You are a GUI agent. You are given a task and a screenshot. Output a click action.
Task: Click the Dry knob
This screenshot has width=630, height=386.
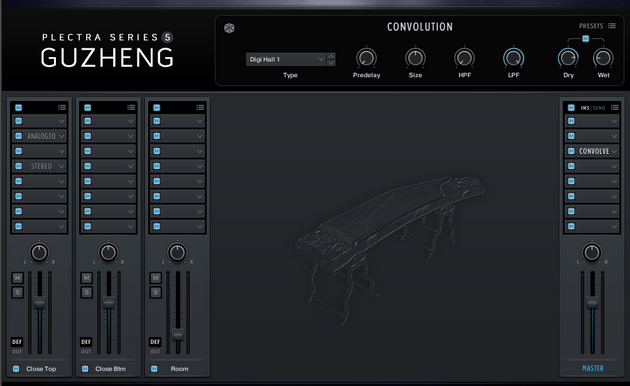coord(568,58)
